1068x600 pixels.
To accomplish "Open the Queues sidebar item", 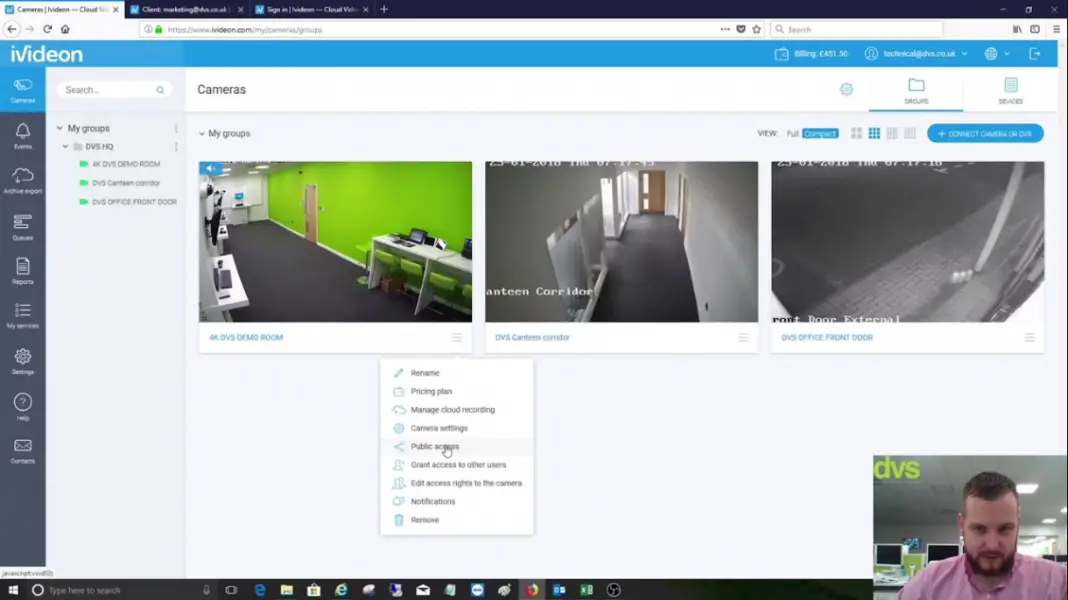I will [22, 227].
